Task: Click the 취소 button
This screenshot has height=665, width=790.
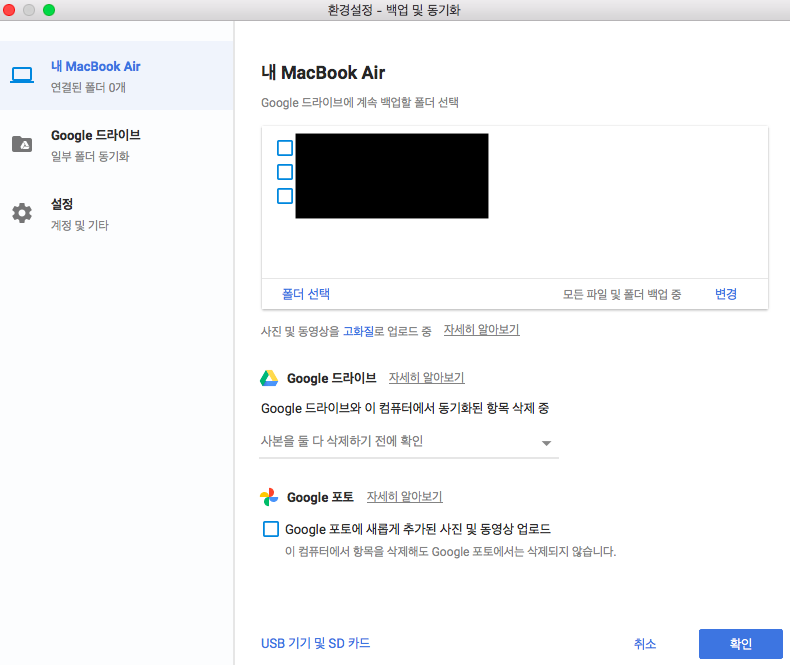Action: click(645, 644)
